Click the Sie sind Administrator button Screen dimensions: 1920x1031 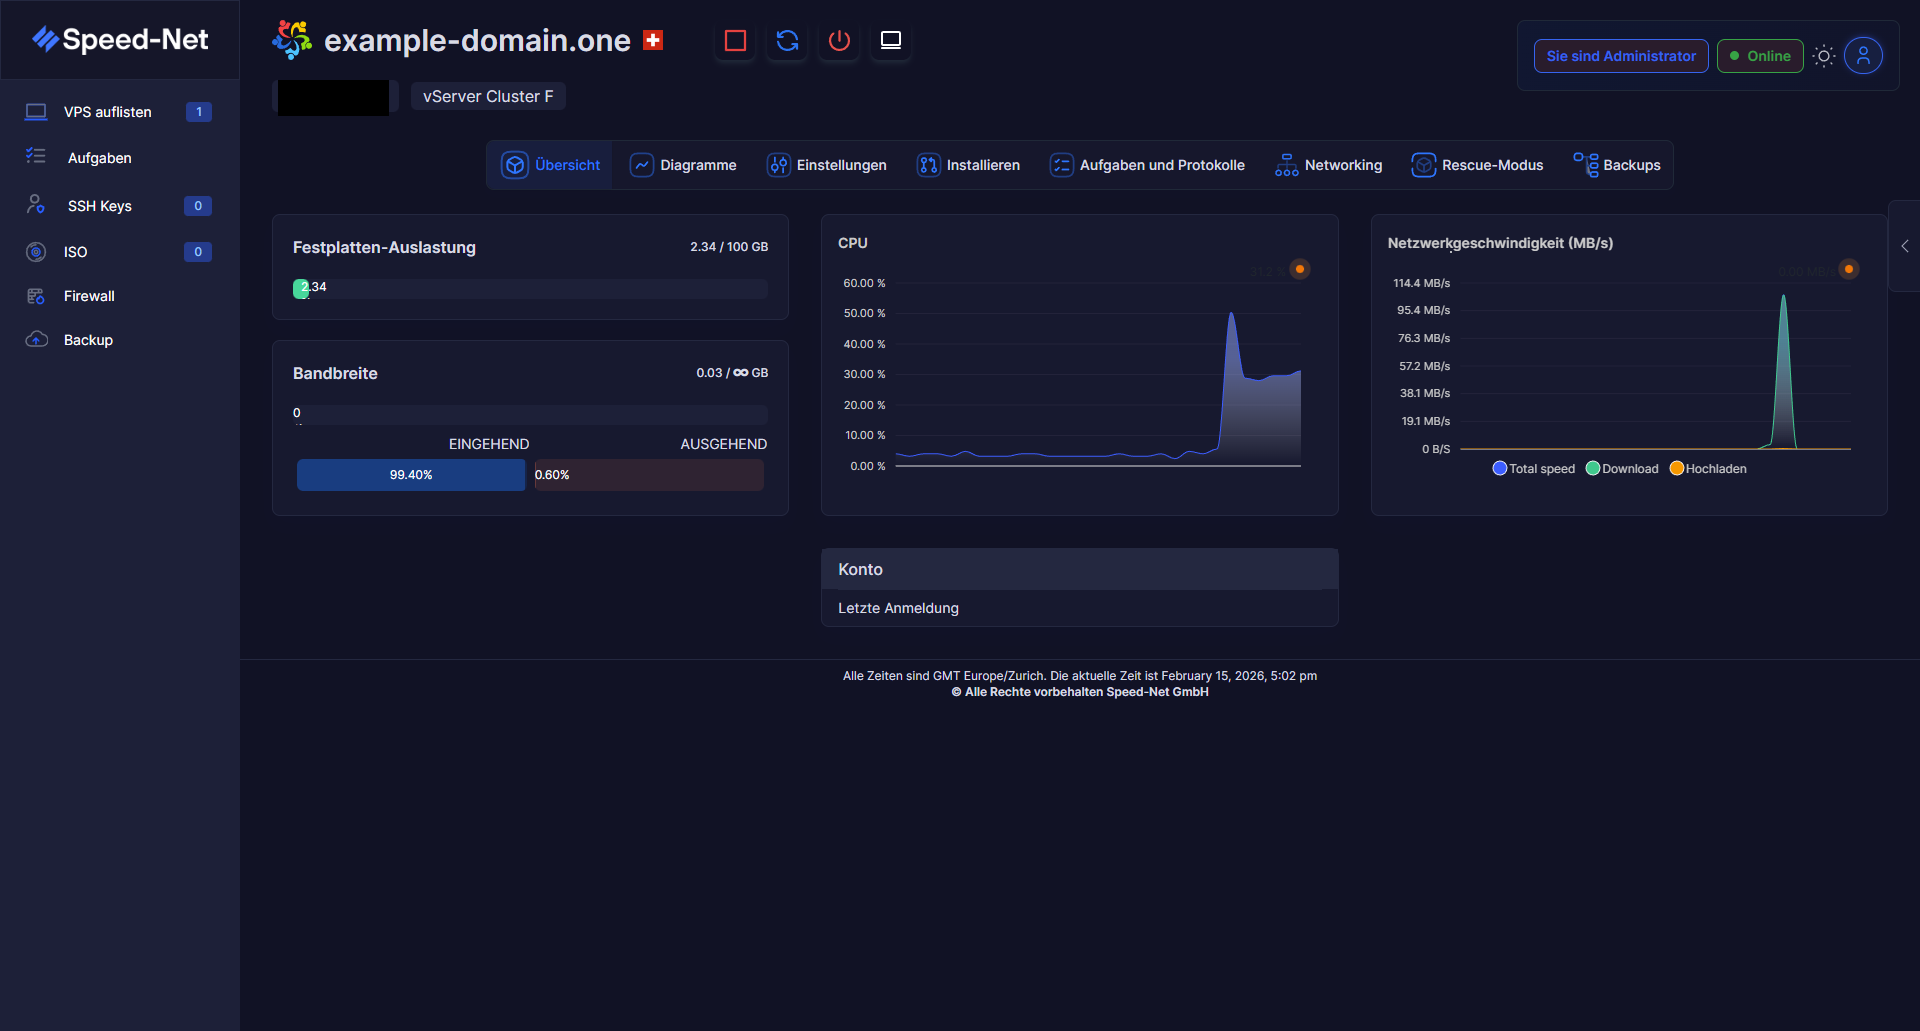pyautogui.click(x=1621, y=56)
